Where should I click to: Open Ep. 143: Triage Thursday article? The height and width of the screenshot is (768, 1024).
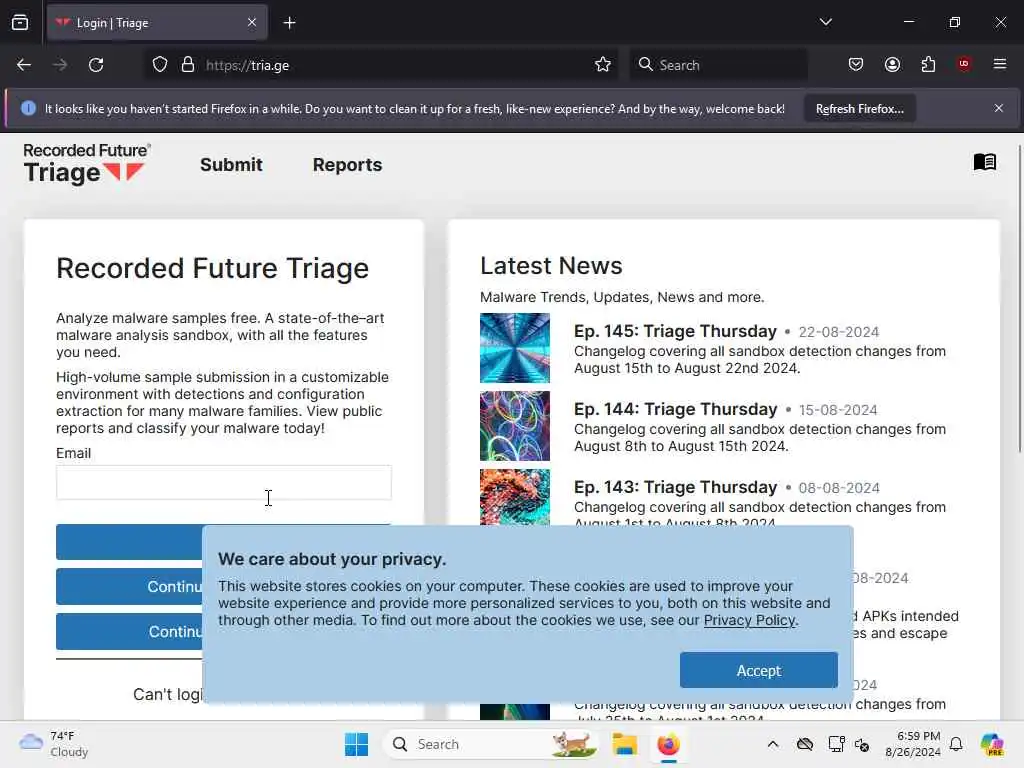click(675, 487)
